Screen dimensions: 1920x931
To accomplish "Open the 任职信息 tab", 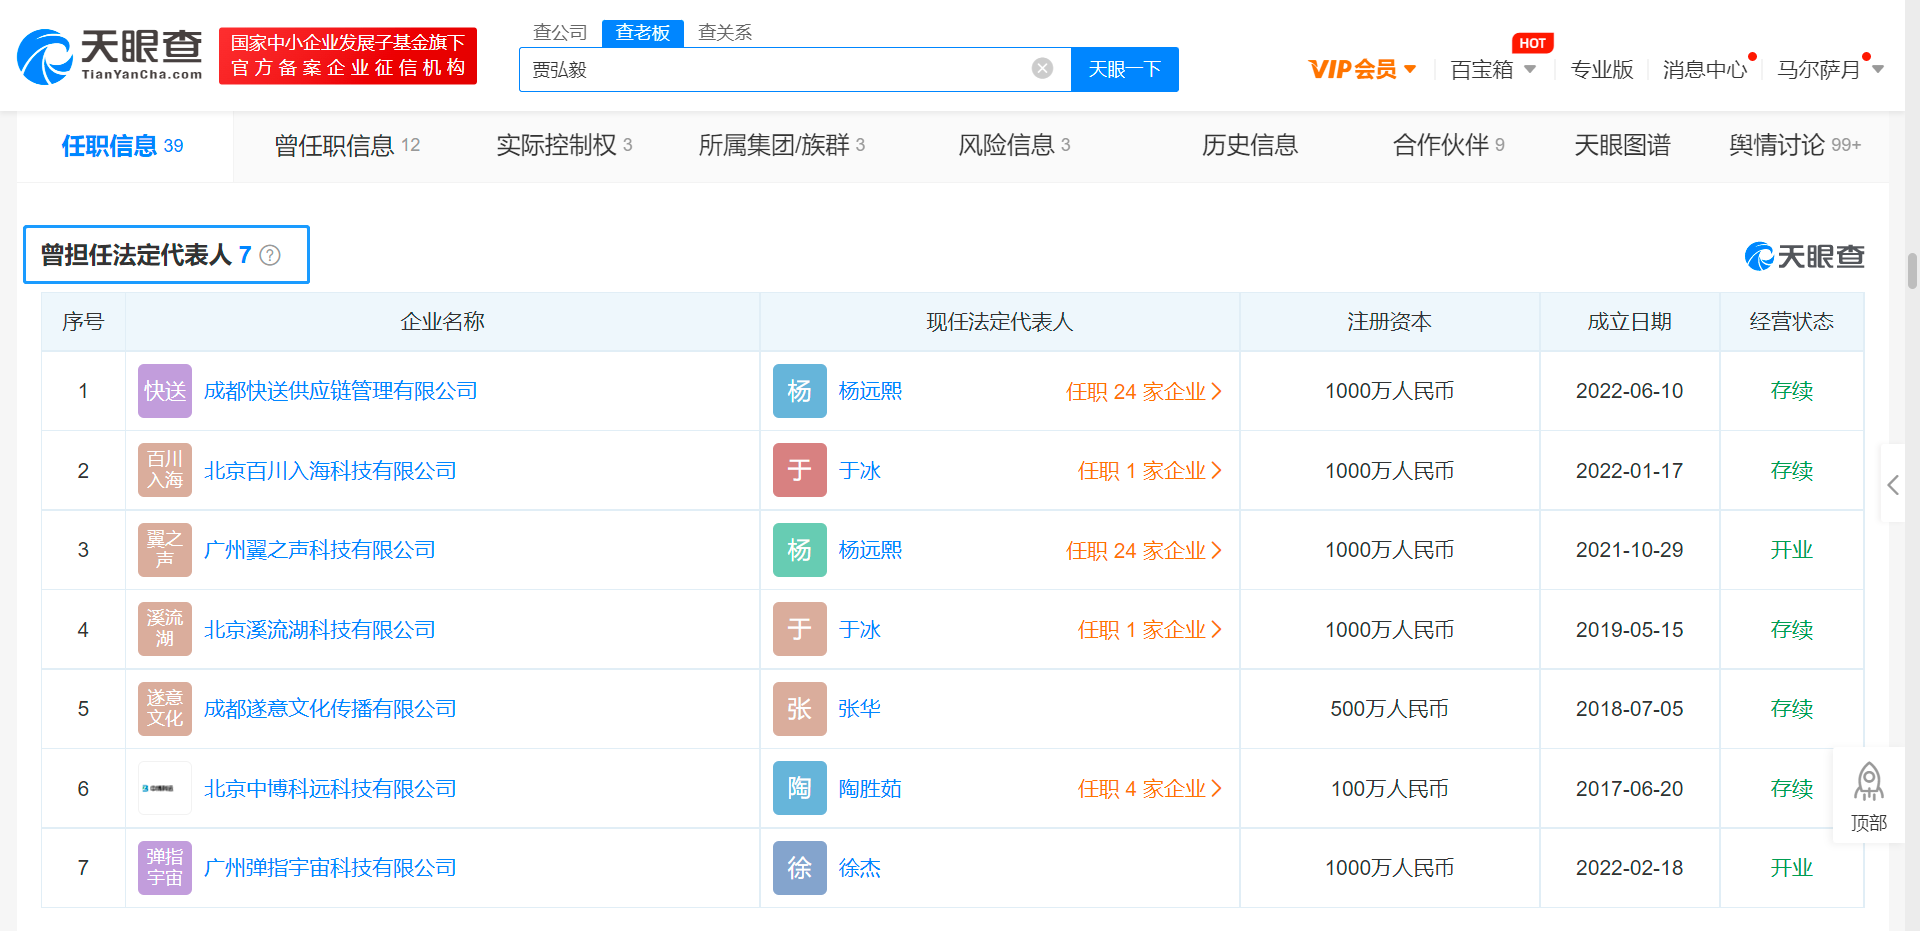I will [x=122, y=145].
